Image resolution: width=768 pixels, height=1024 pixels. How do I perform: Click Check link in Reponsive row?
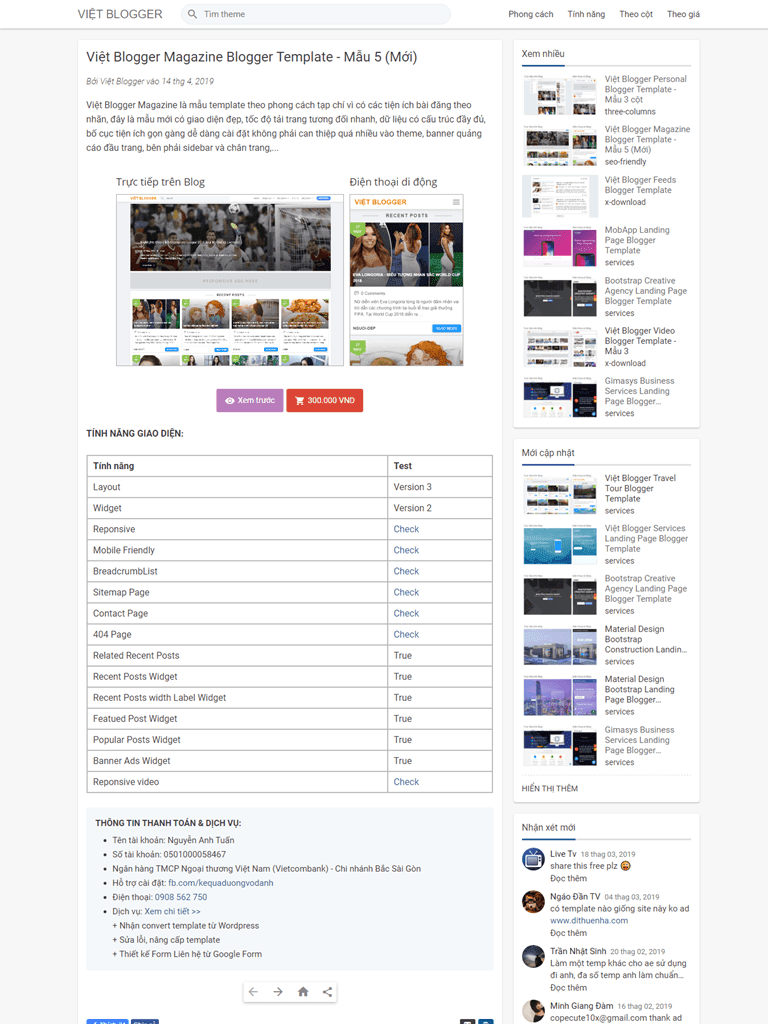(x=406, y=529)
